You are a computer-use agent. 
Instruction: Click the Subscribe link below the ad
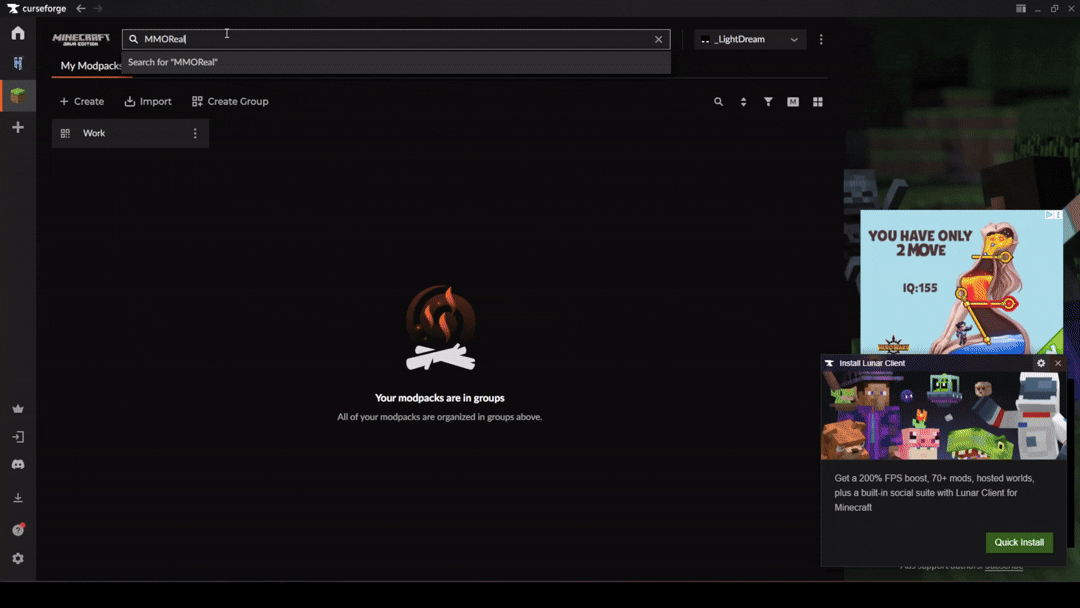[1004, 567]
